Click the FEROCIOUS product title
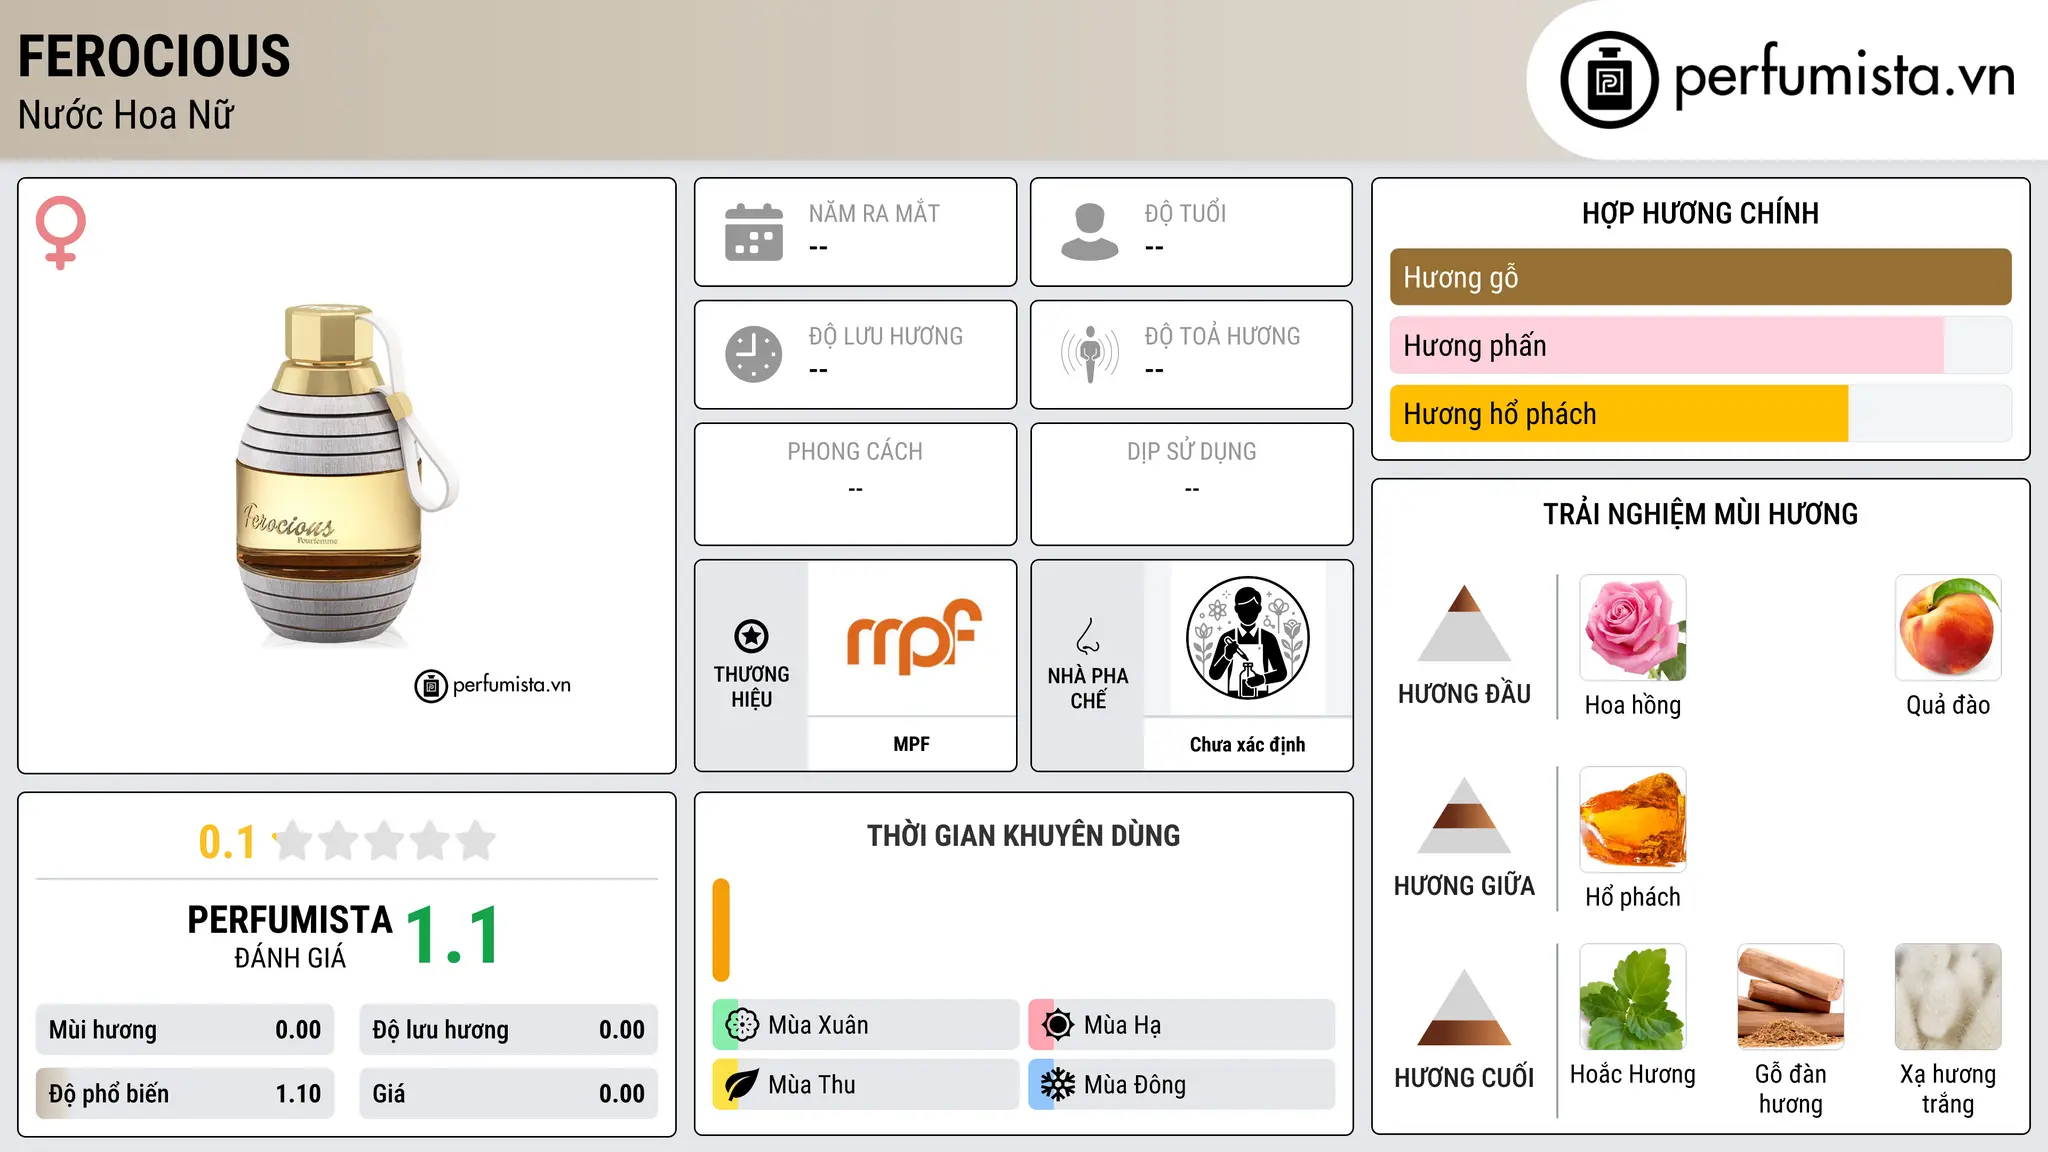 (154, 56)
